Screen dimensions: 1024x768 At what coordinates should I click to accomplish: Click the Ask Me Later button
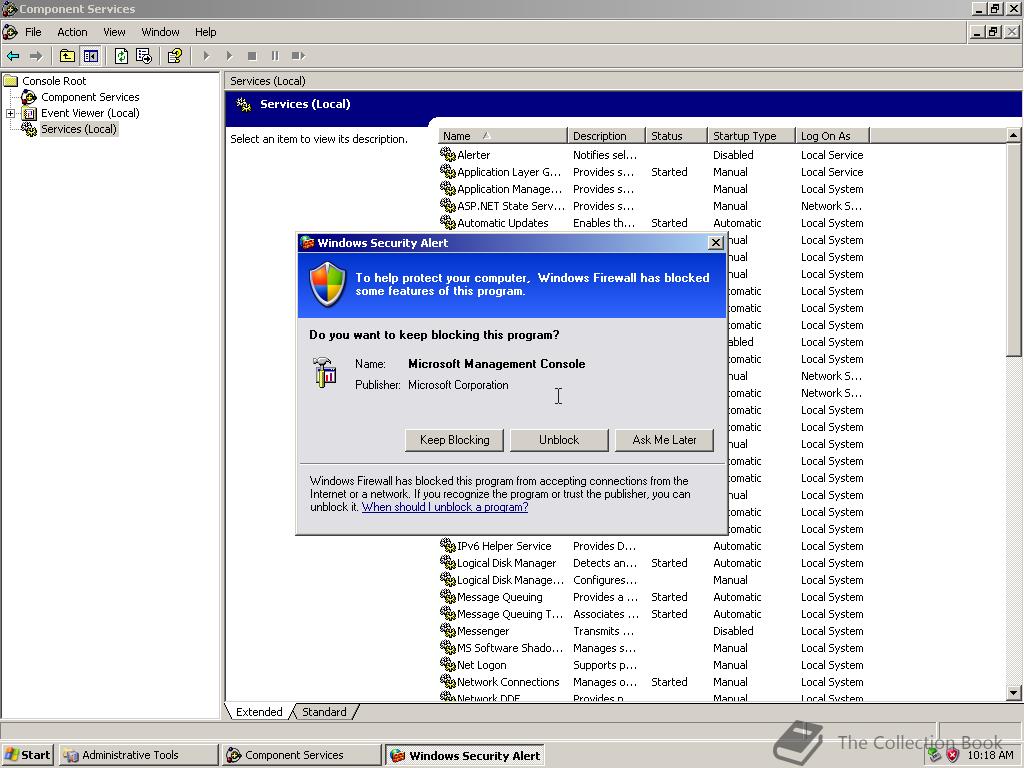click(664, 440)
